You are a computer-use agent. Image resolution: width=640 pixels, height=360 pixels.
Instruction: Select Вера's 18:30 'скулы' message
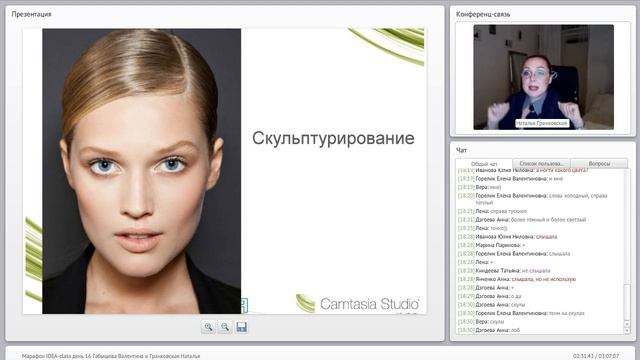point(481,322)
